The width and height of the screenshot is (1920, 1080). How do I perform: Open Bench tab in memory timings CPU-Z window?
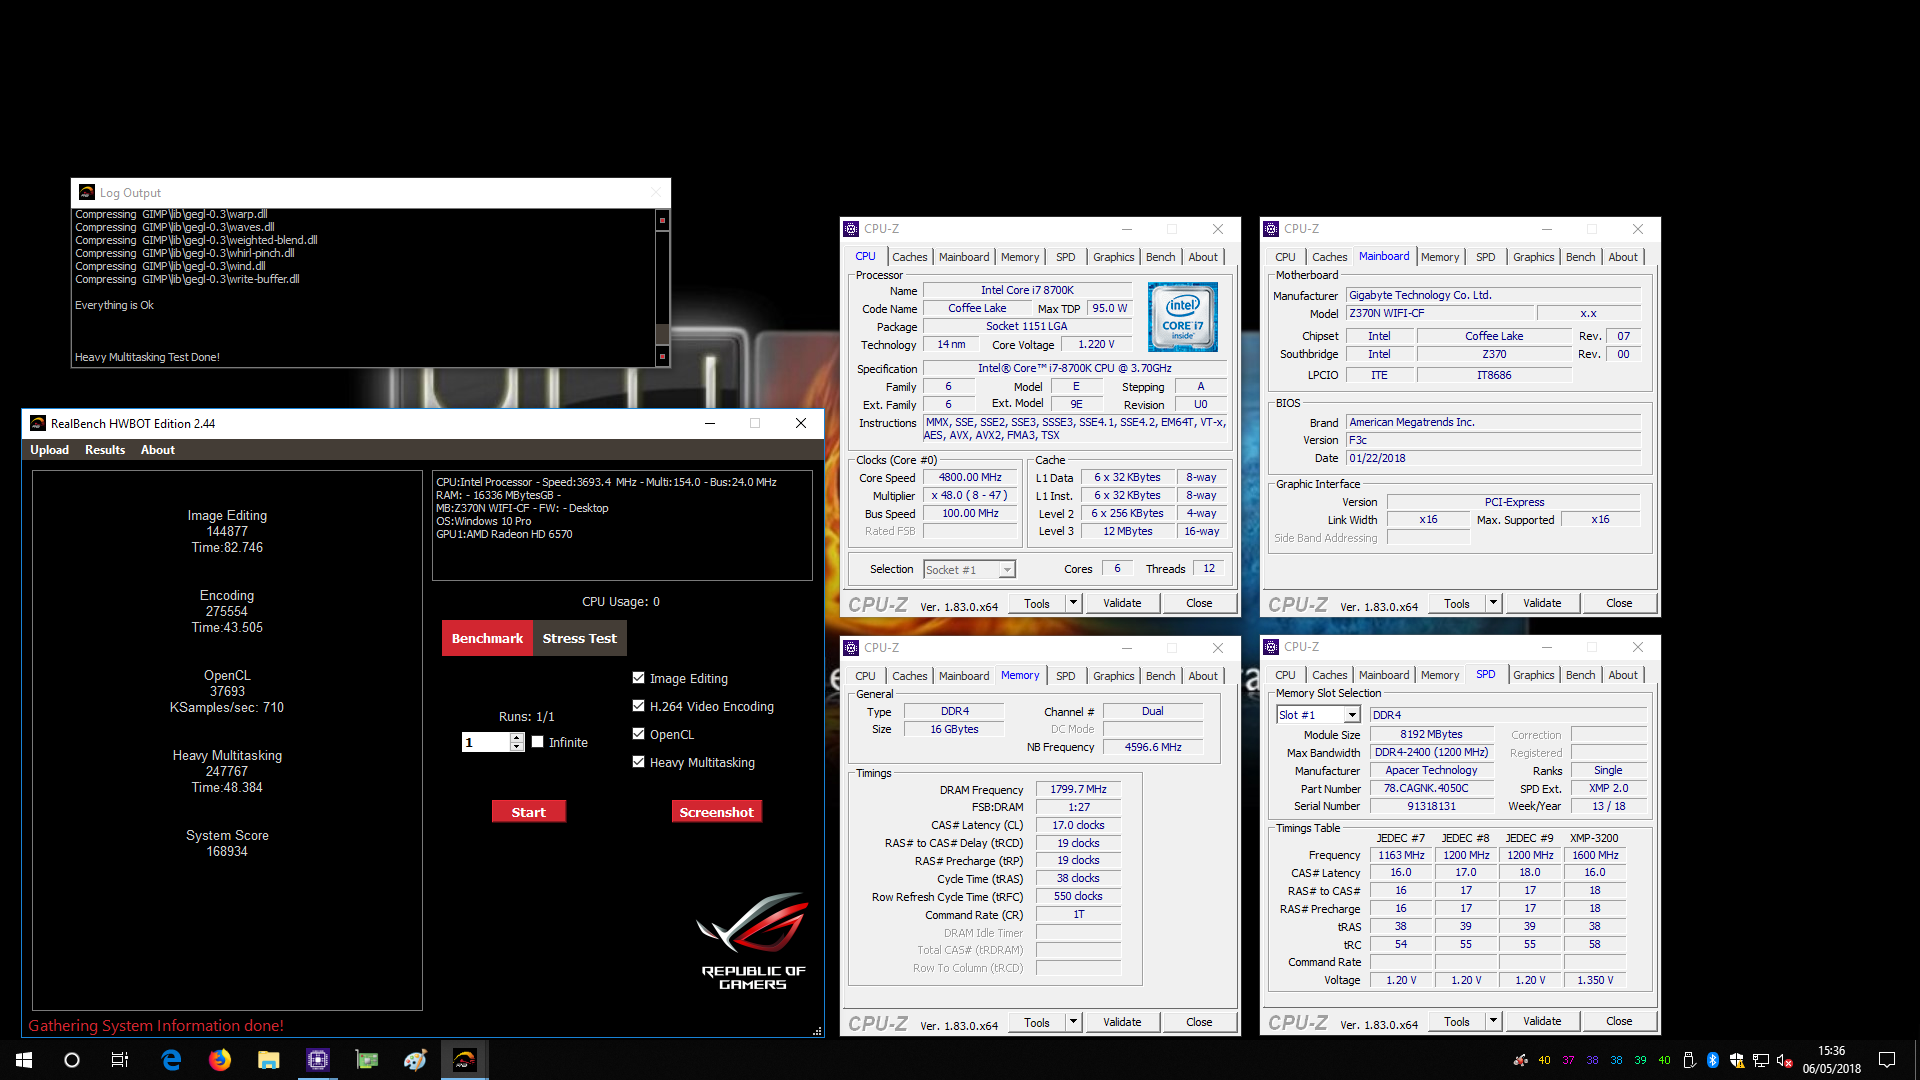point(1160,676)
